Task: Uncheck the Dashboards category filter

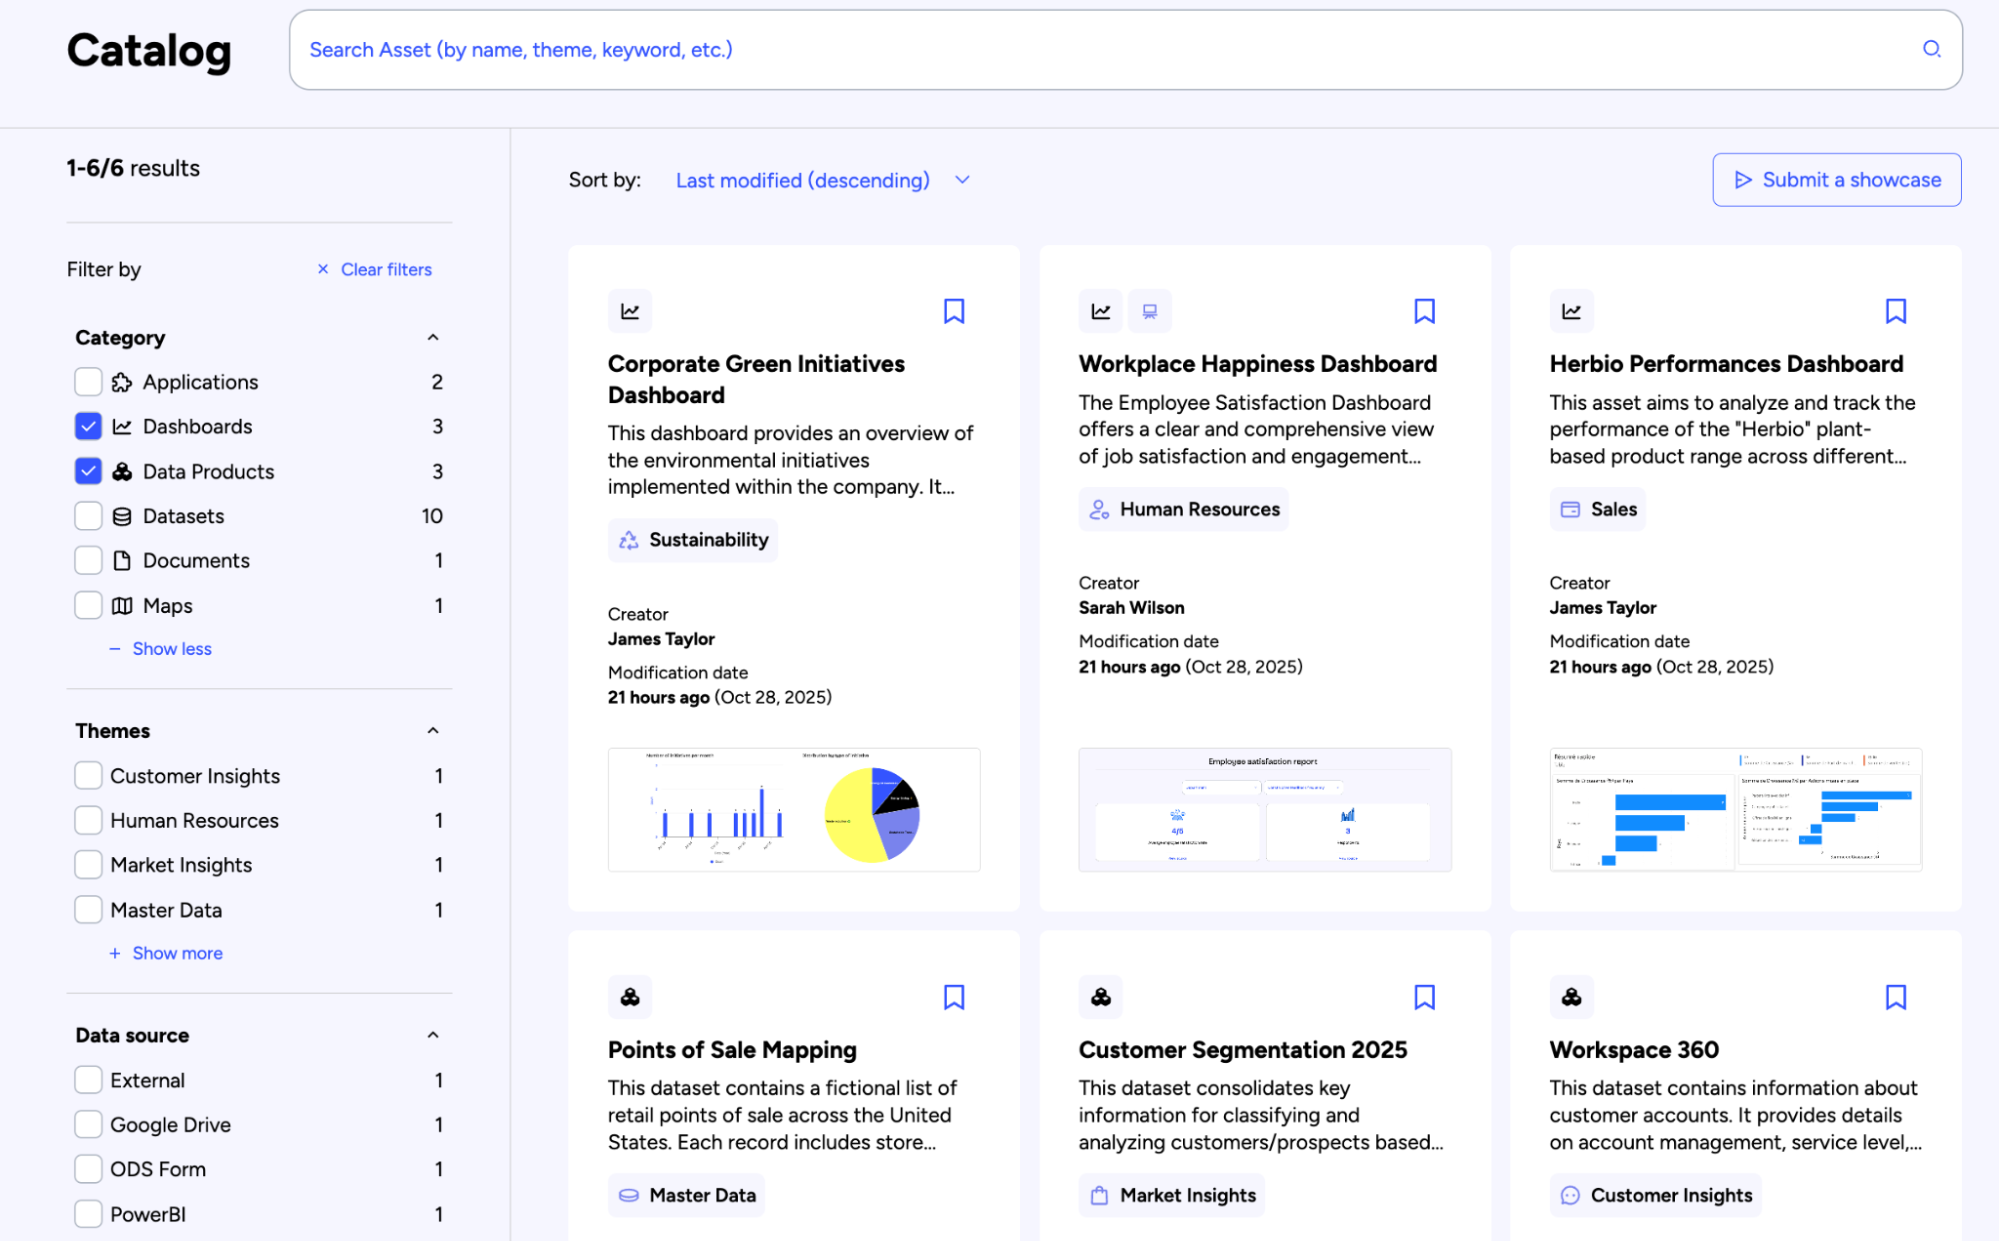Action: click(88, 426)
